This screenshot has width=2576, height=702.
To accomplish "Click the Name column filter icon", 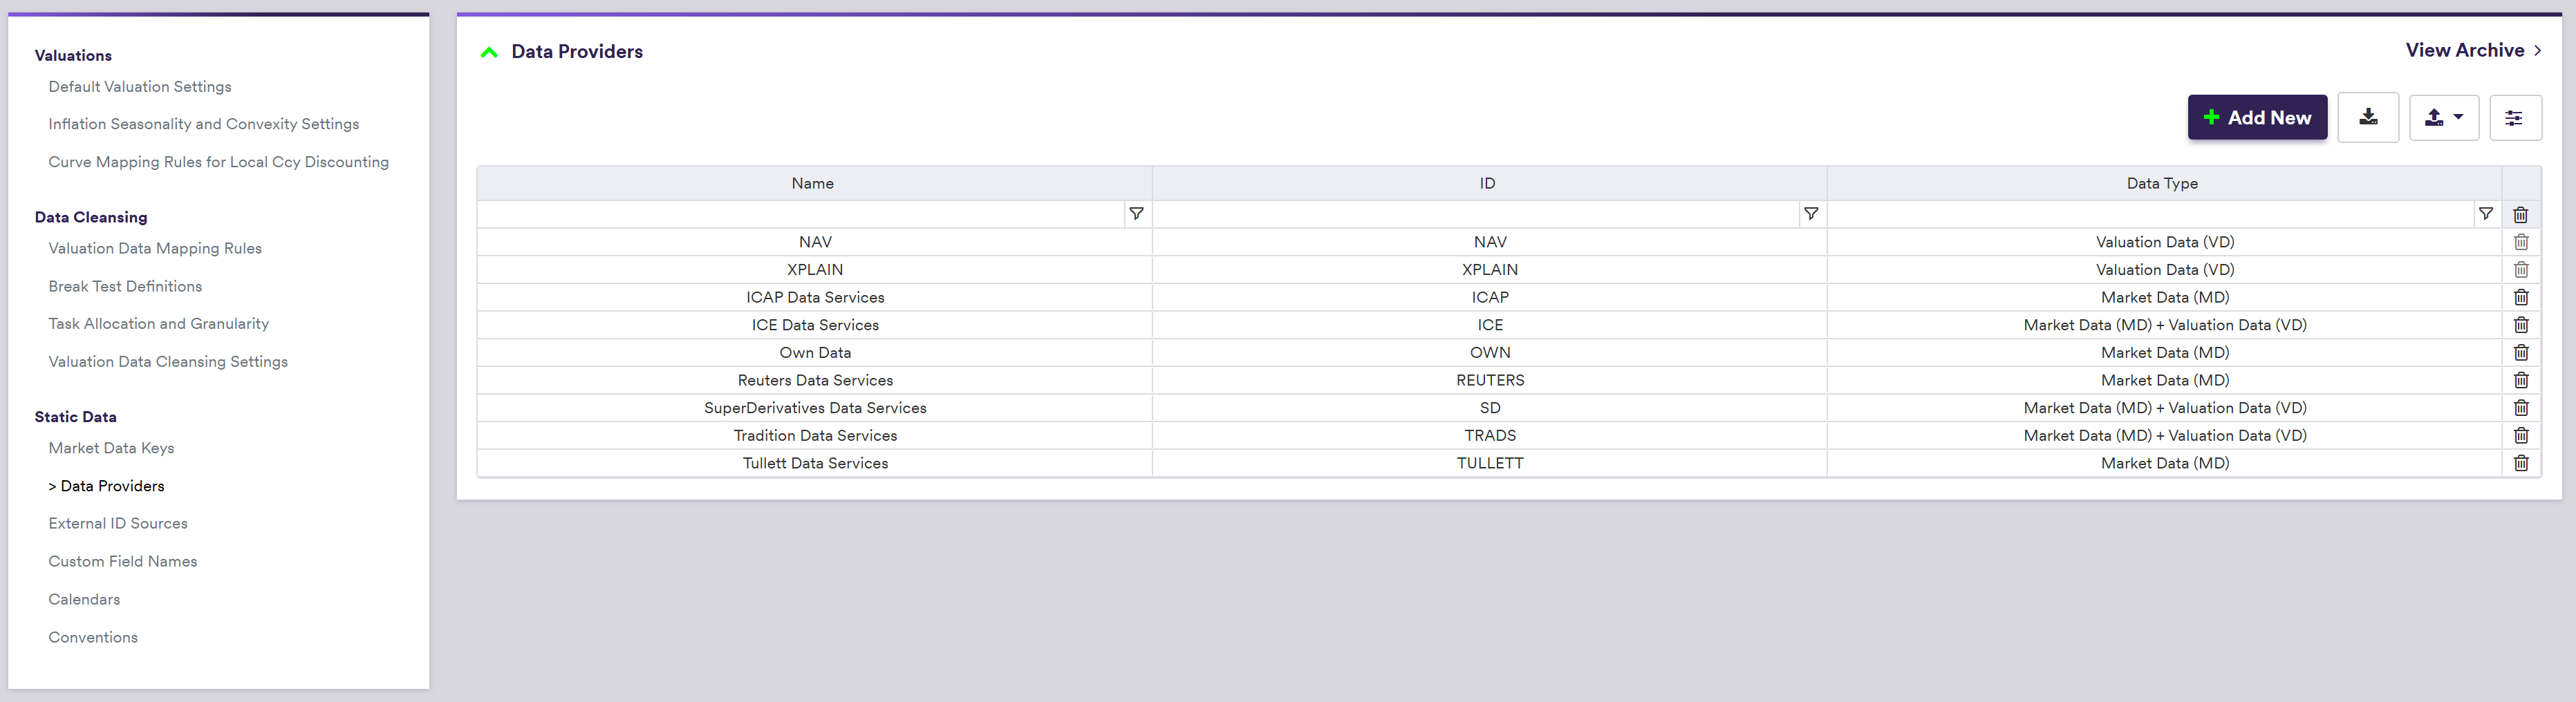I will [x=1136, y=214].
